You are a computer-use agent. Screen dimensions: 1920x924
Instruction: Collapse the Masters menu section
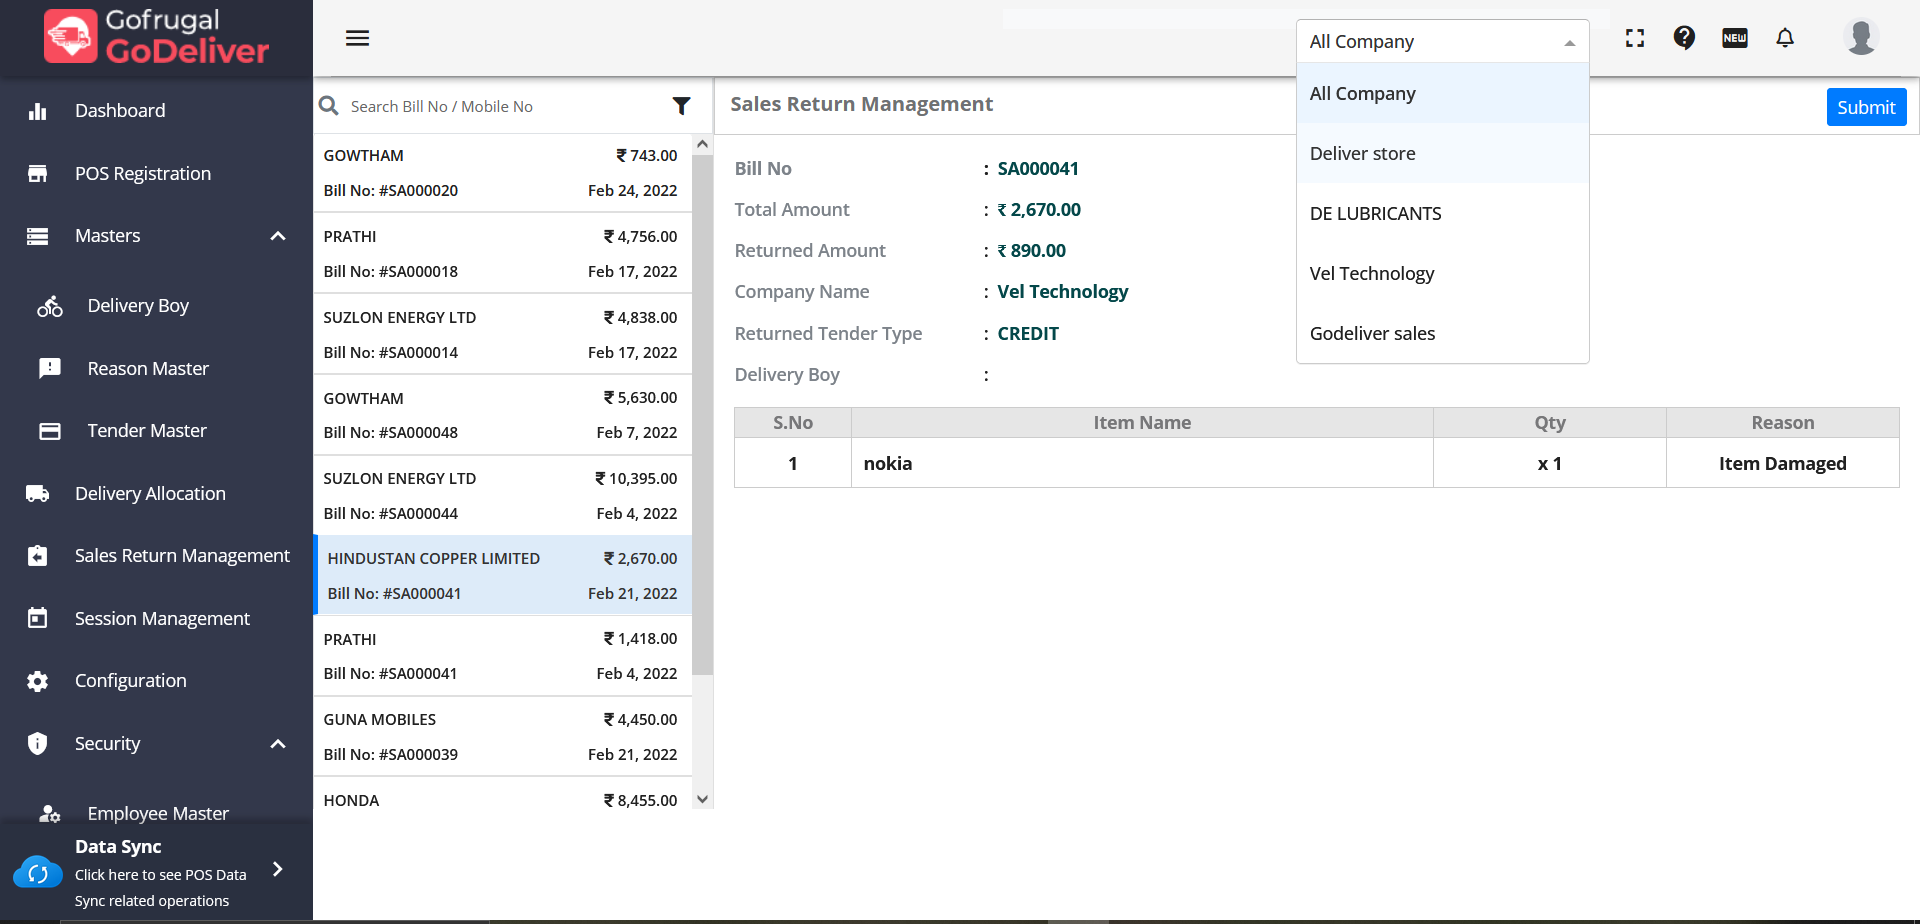278,236
